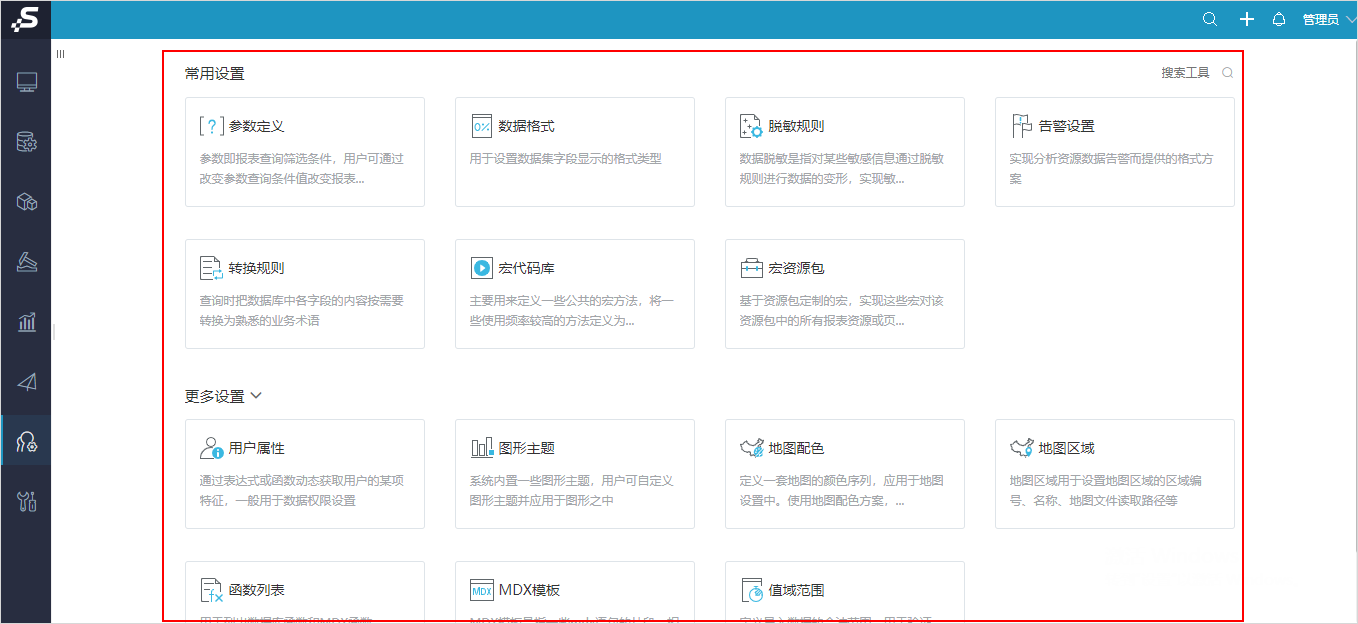Image resolution: width=1358 pixels, height=624 pixels.
Task: Click the 更多设置 heading text
Action: (x=214, y=396)
